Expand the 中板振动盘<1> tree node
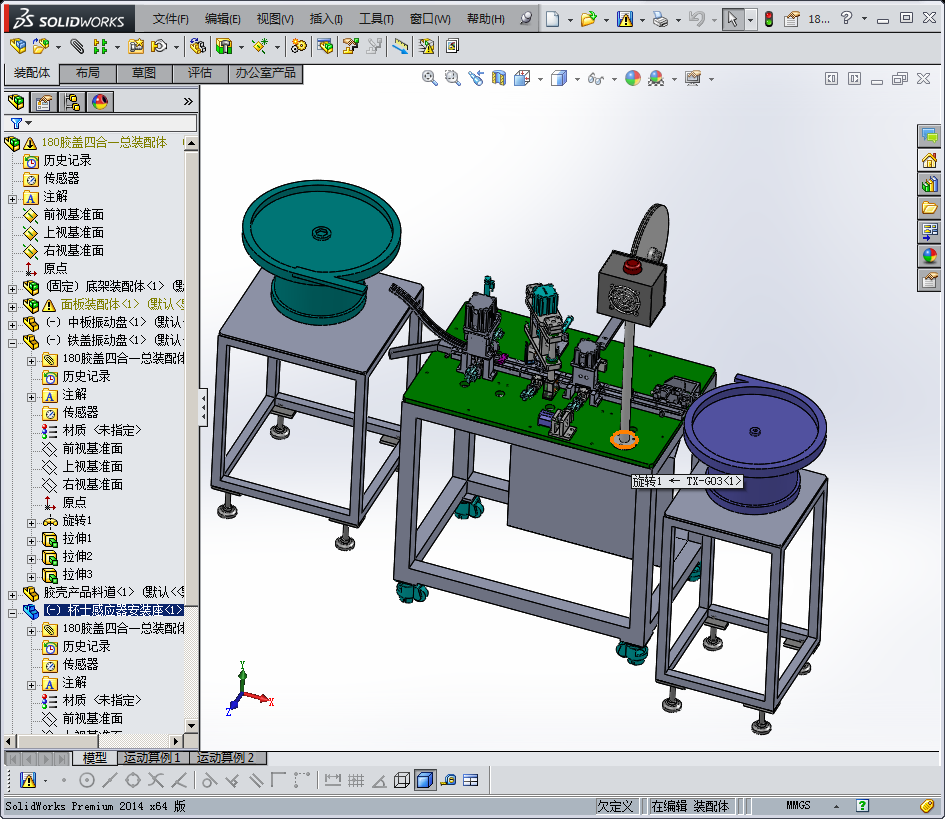Image resolution: width=945 pixels, height=819 pixels. point(12,325)
